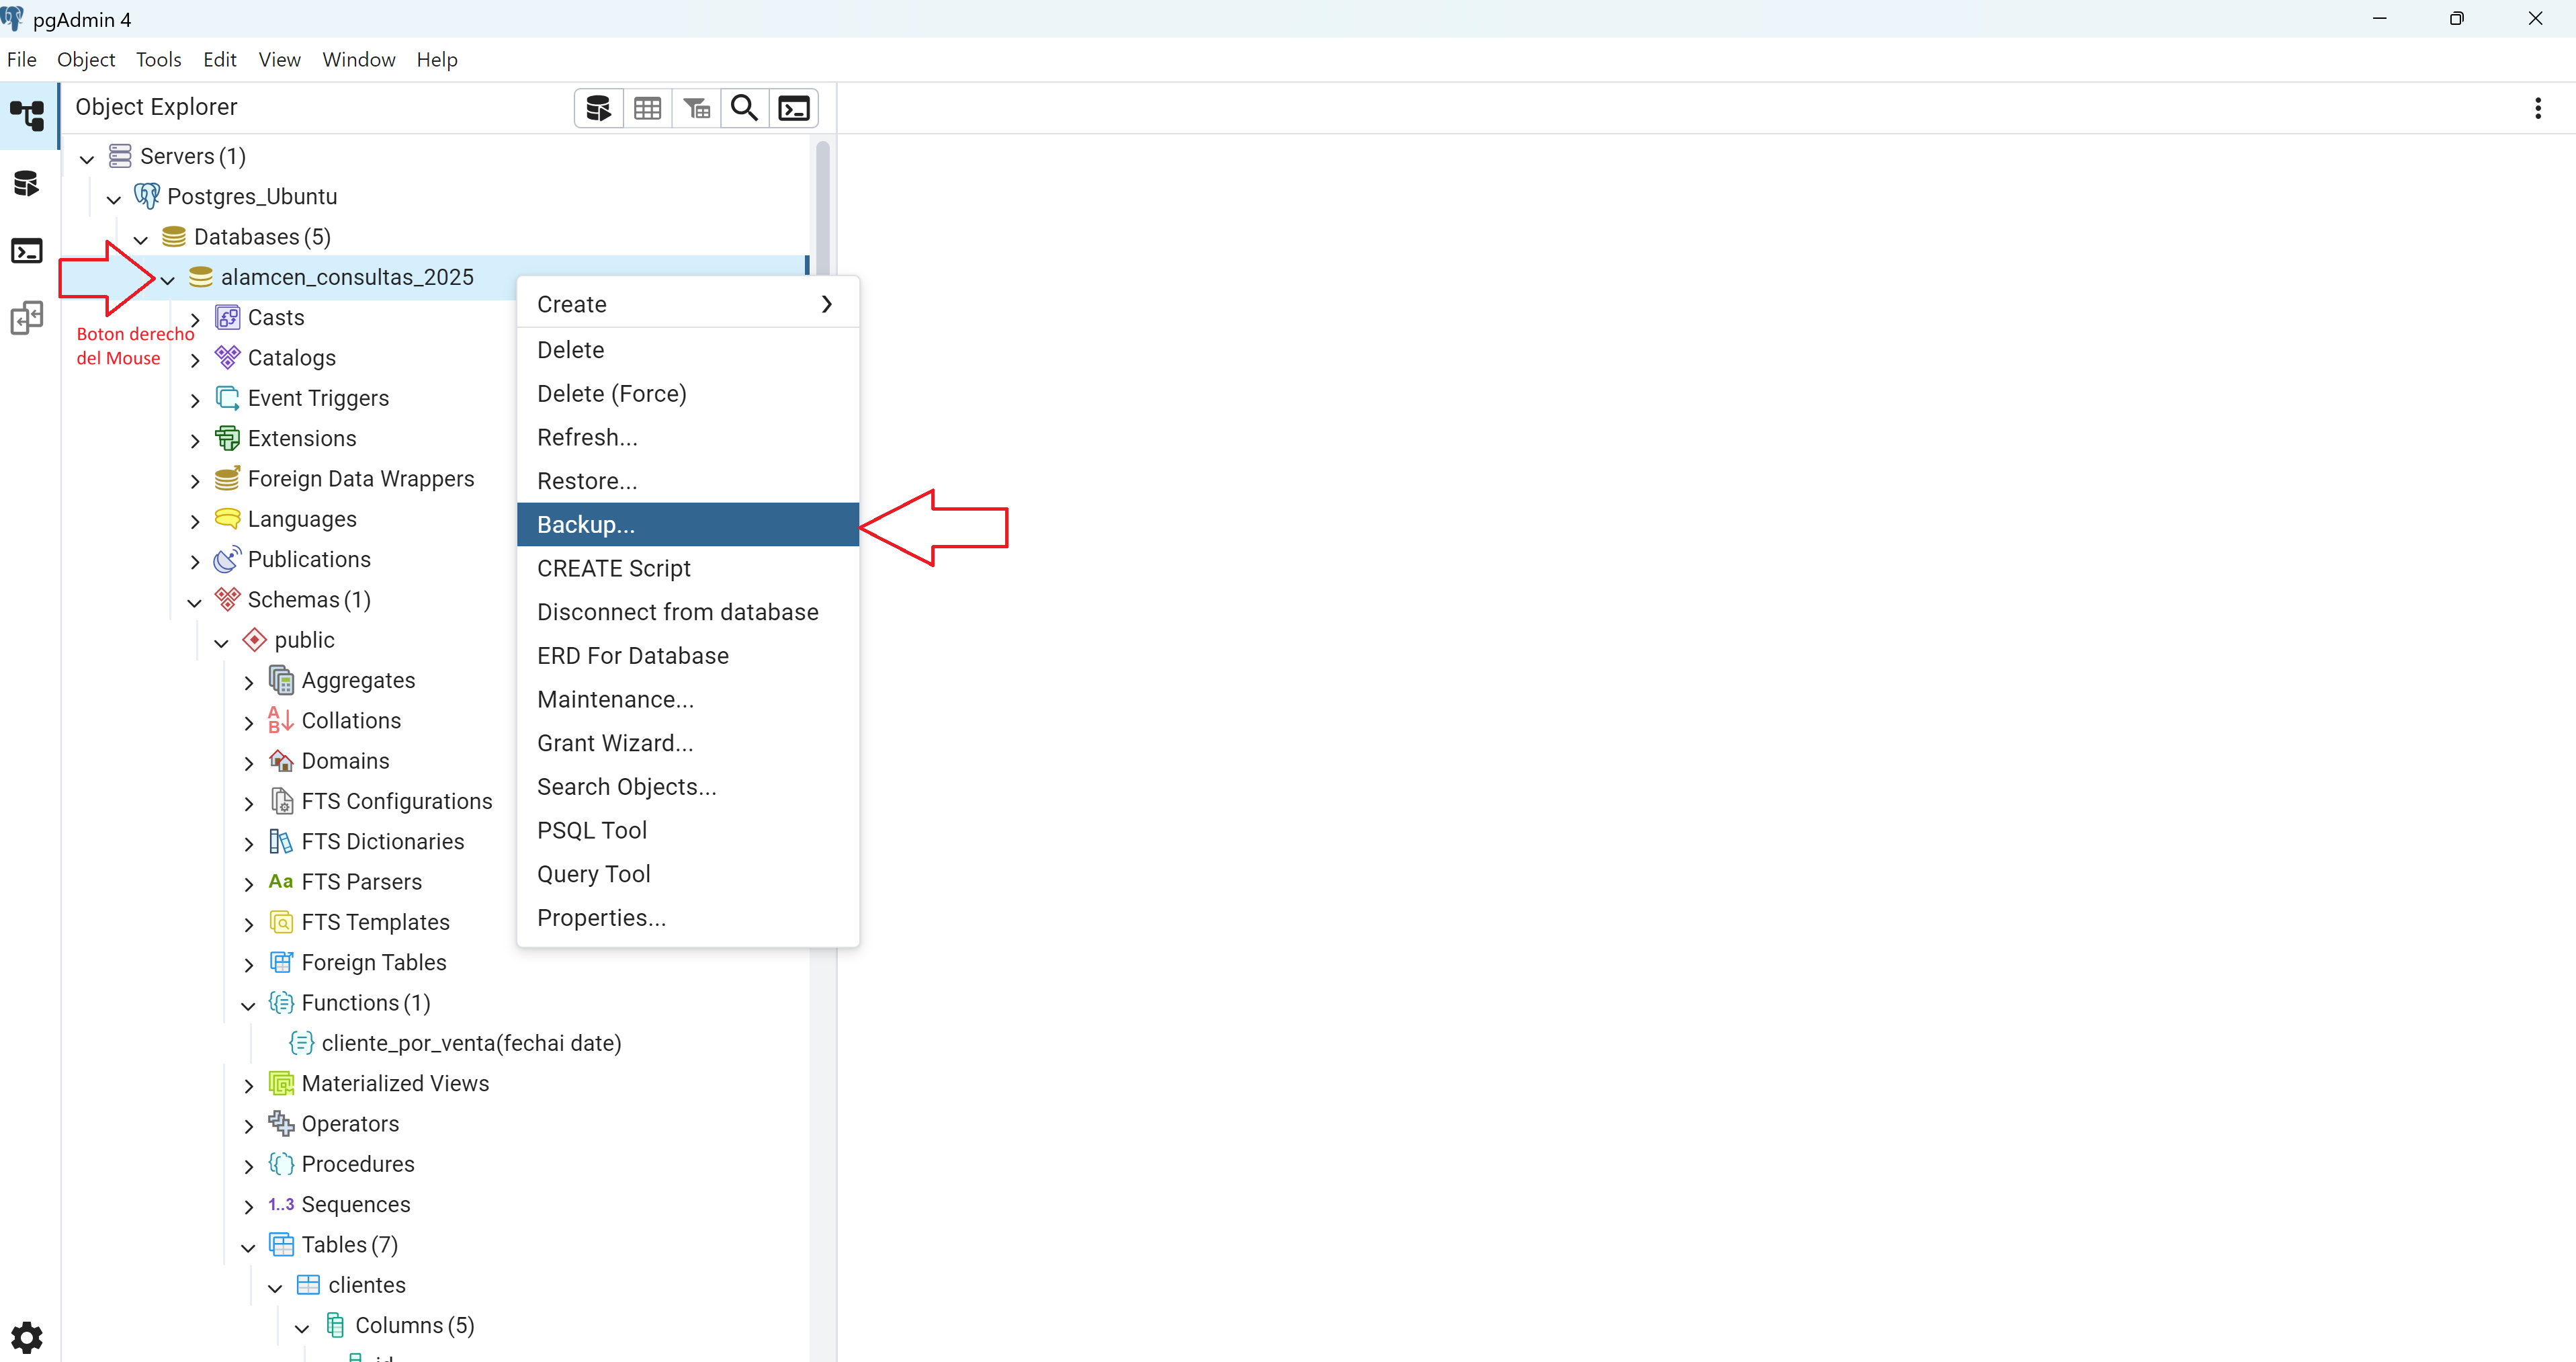Expand the Procedures node
This screenshot has height=1362, width=2576.
tap(249, 1166)
